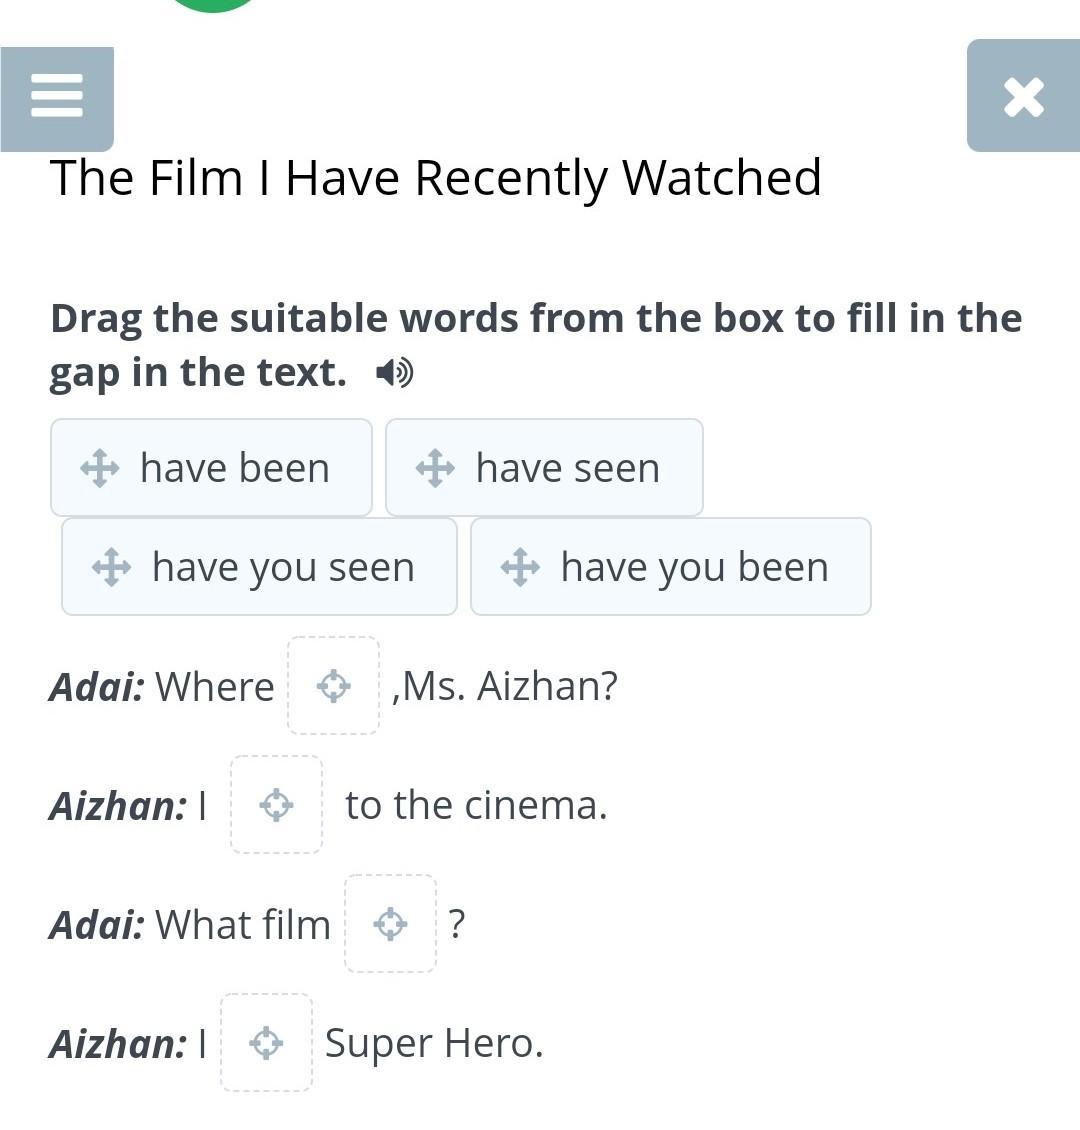Image resolution: width=1080 pixels, height=1130 pixels.
Task: Click the green circle at top
Action: click(213, 6)
